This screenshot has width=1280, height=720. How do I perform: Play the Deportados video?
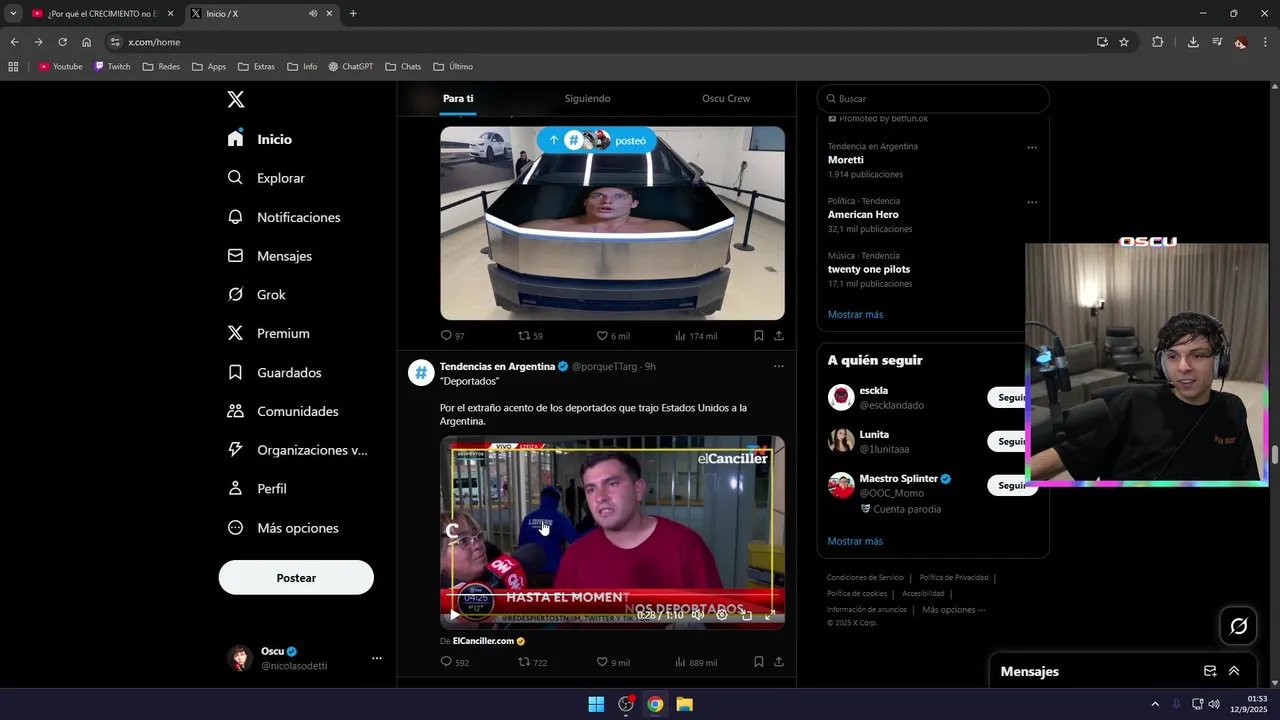point(455,615)
